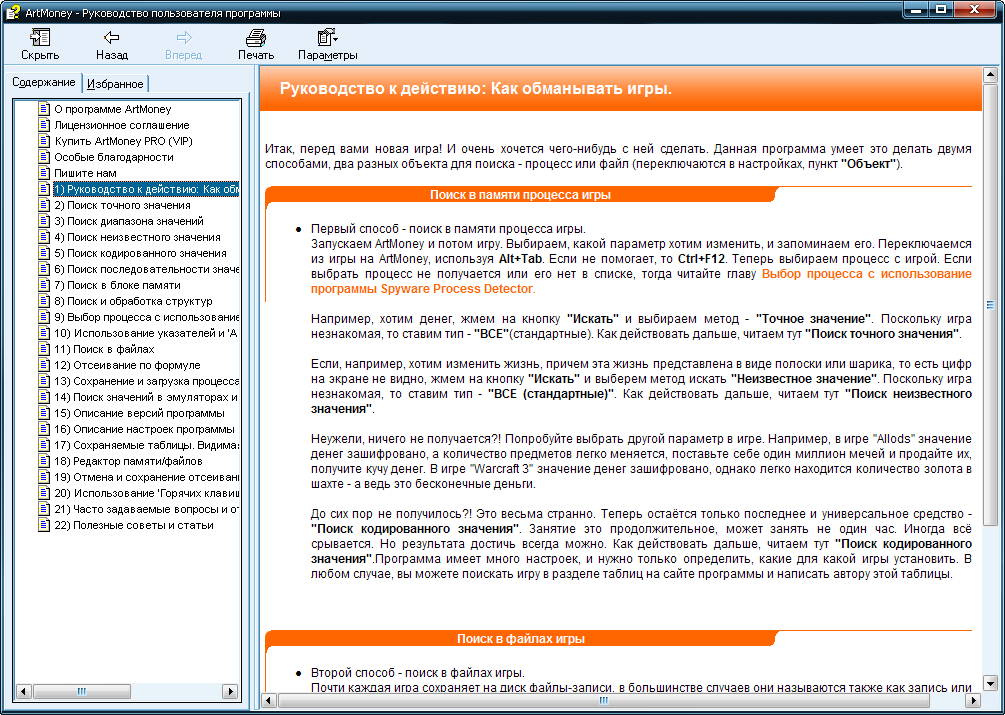Viewport: 1005px width, 715px height.
Task: Select topic '1) Руководство к действию'
Action: 146,189
